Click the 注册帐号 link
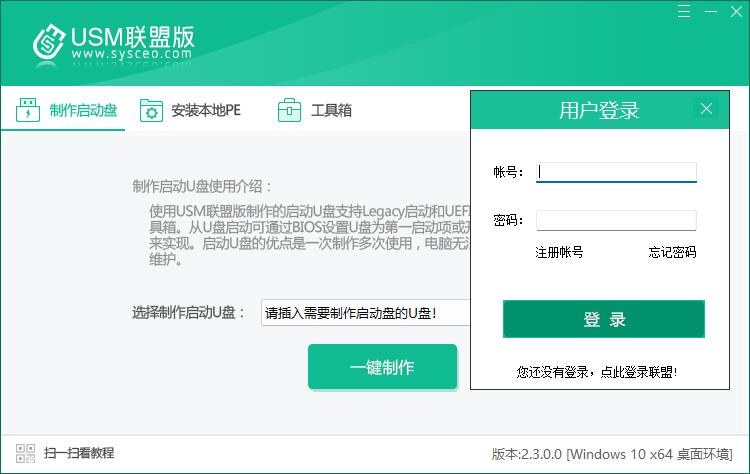This screenshot has width=750, height=474. [x=559, y=252]
